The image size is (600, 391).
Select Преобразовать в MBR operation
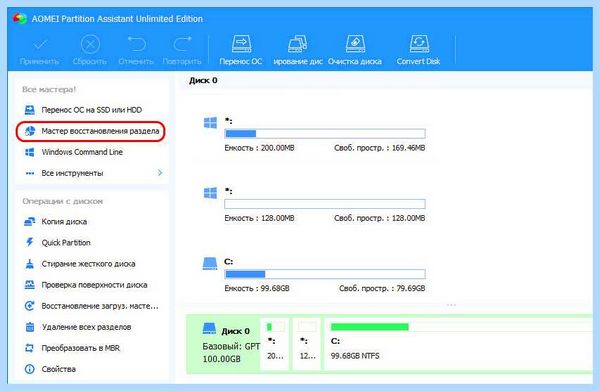point(80,348)
